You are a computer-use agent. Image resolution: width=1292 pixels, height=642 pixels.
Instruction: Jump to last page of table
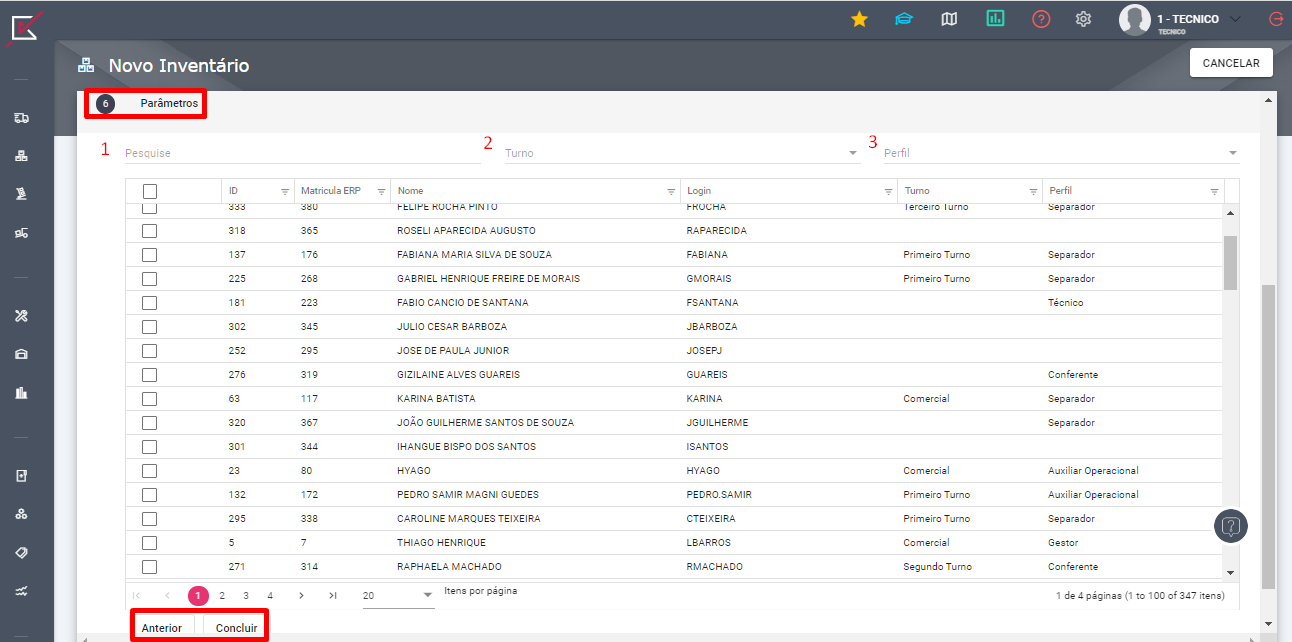333,596
